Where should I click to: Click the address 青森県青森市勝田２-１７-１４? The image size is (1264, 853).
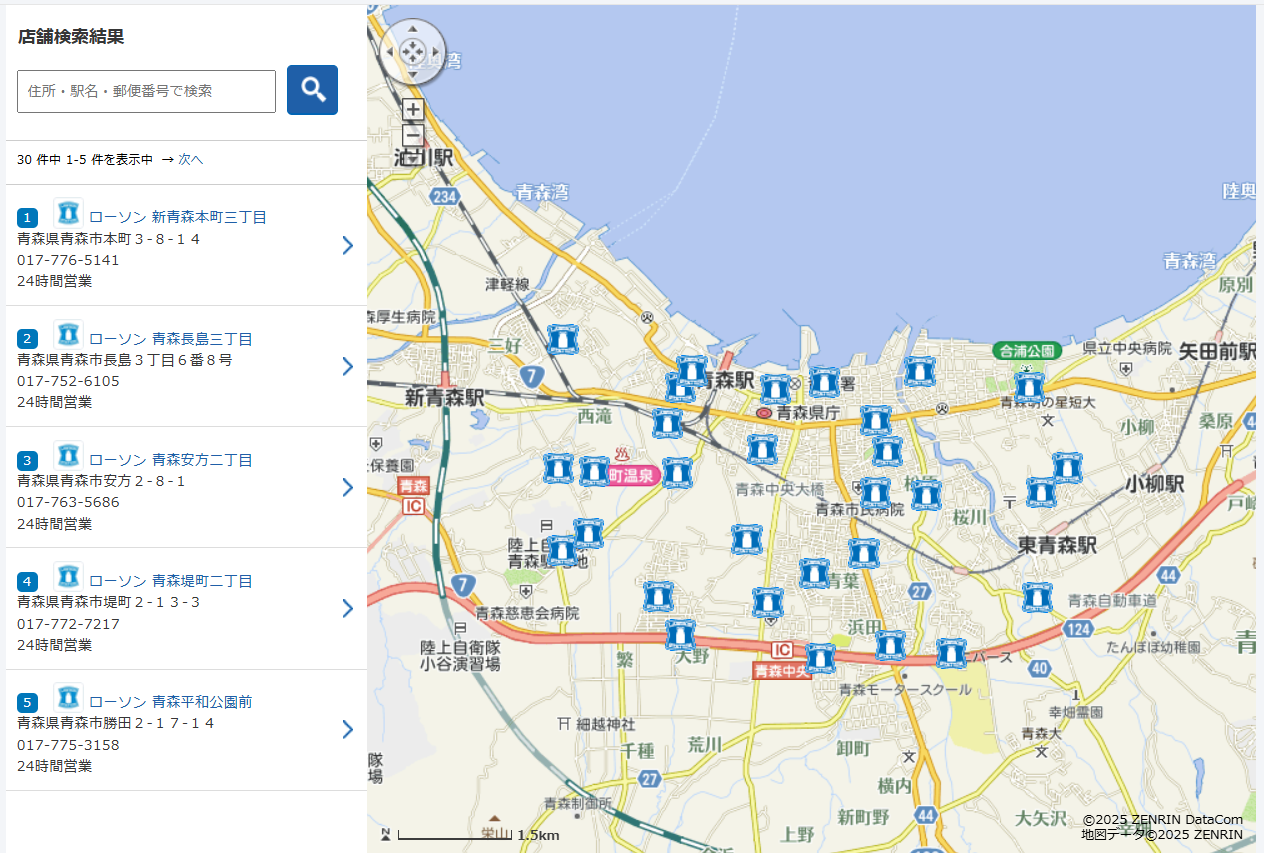coord(116,723)
